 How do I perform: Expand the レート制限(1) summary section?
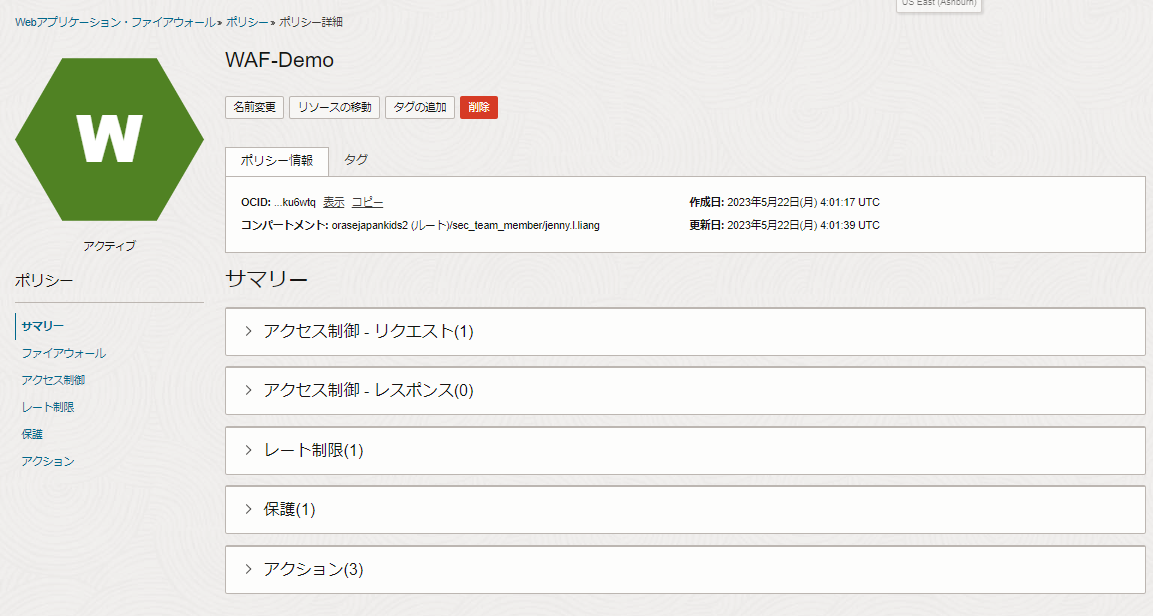[312, 451]
